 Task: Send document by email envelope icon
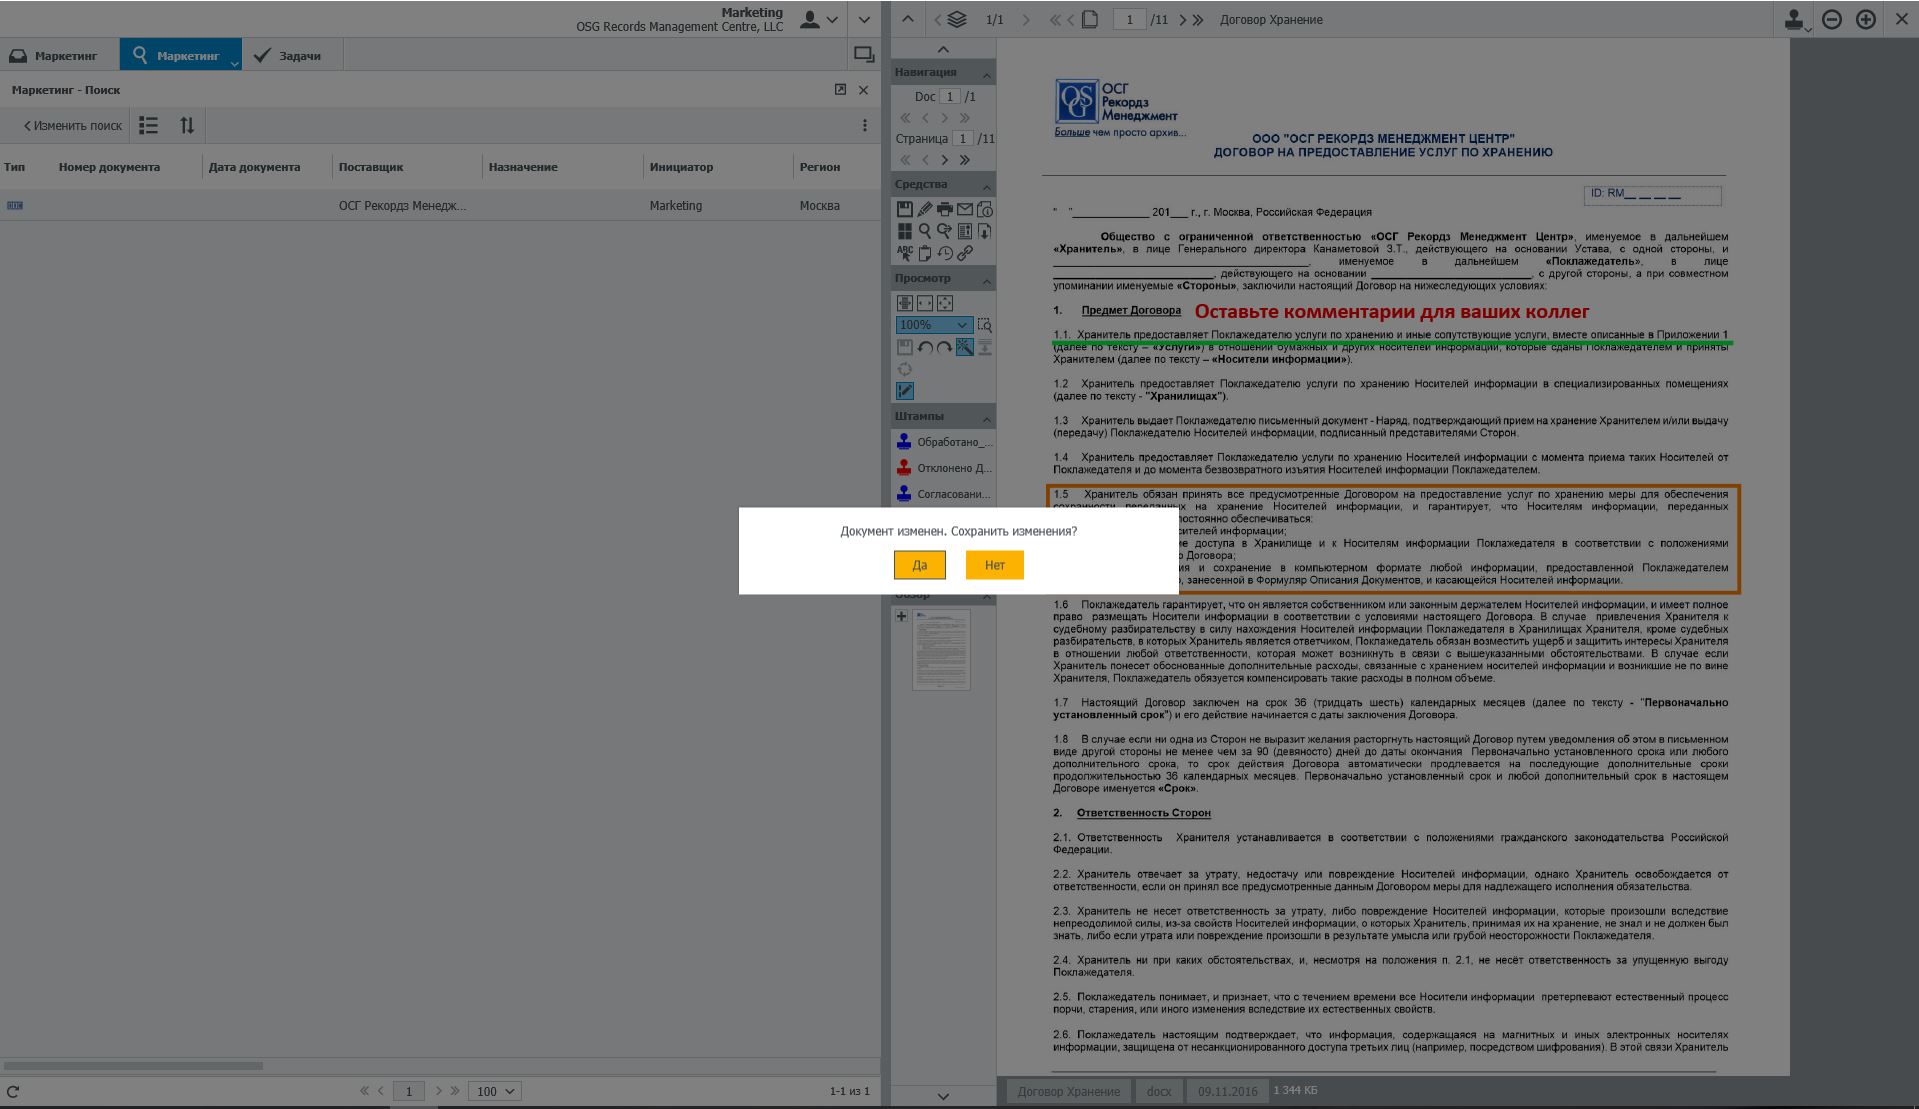964,209
